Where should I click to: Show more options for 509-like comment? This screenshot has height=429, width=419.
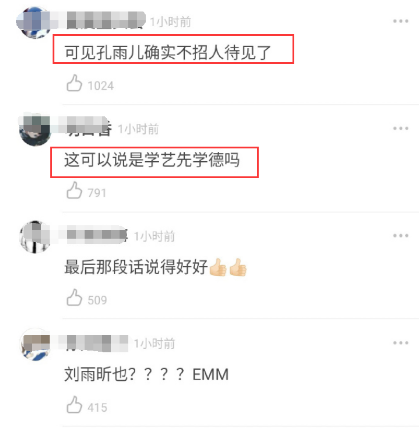(x=400, y=236)
